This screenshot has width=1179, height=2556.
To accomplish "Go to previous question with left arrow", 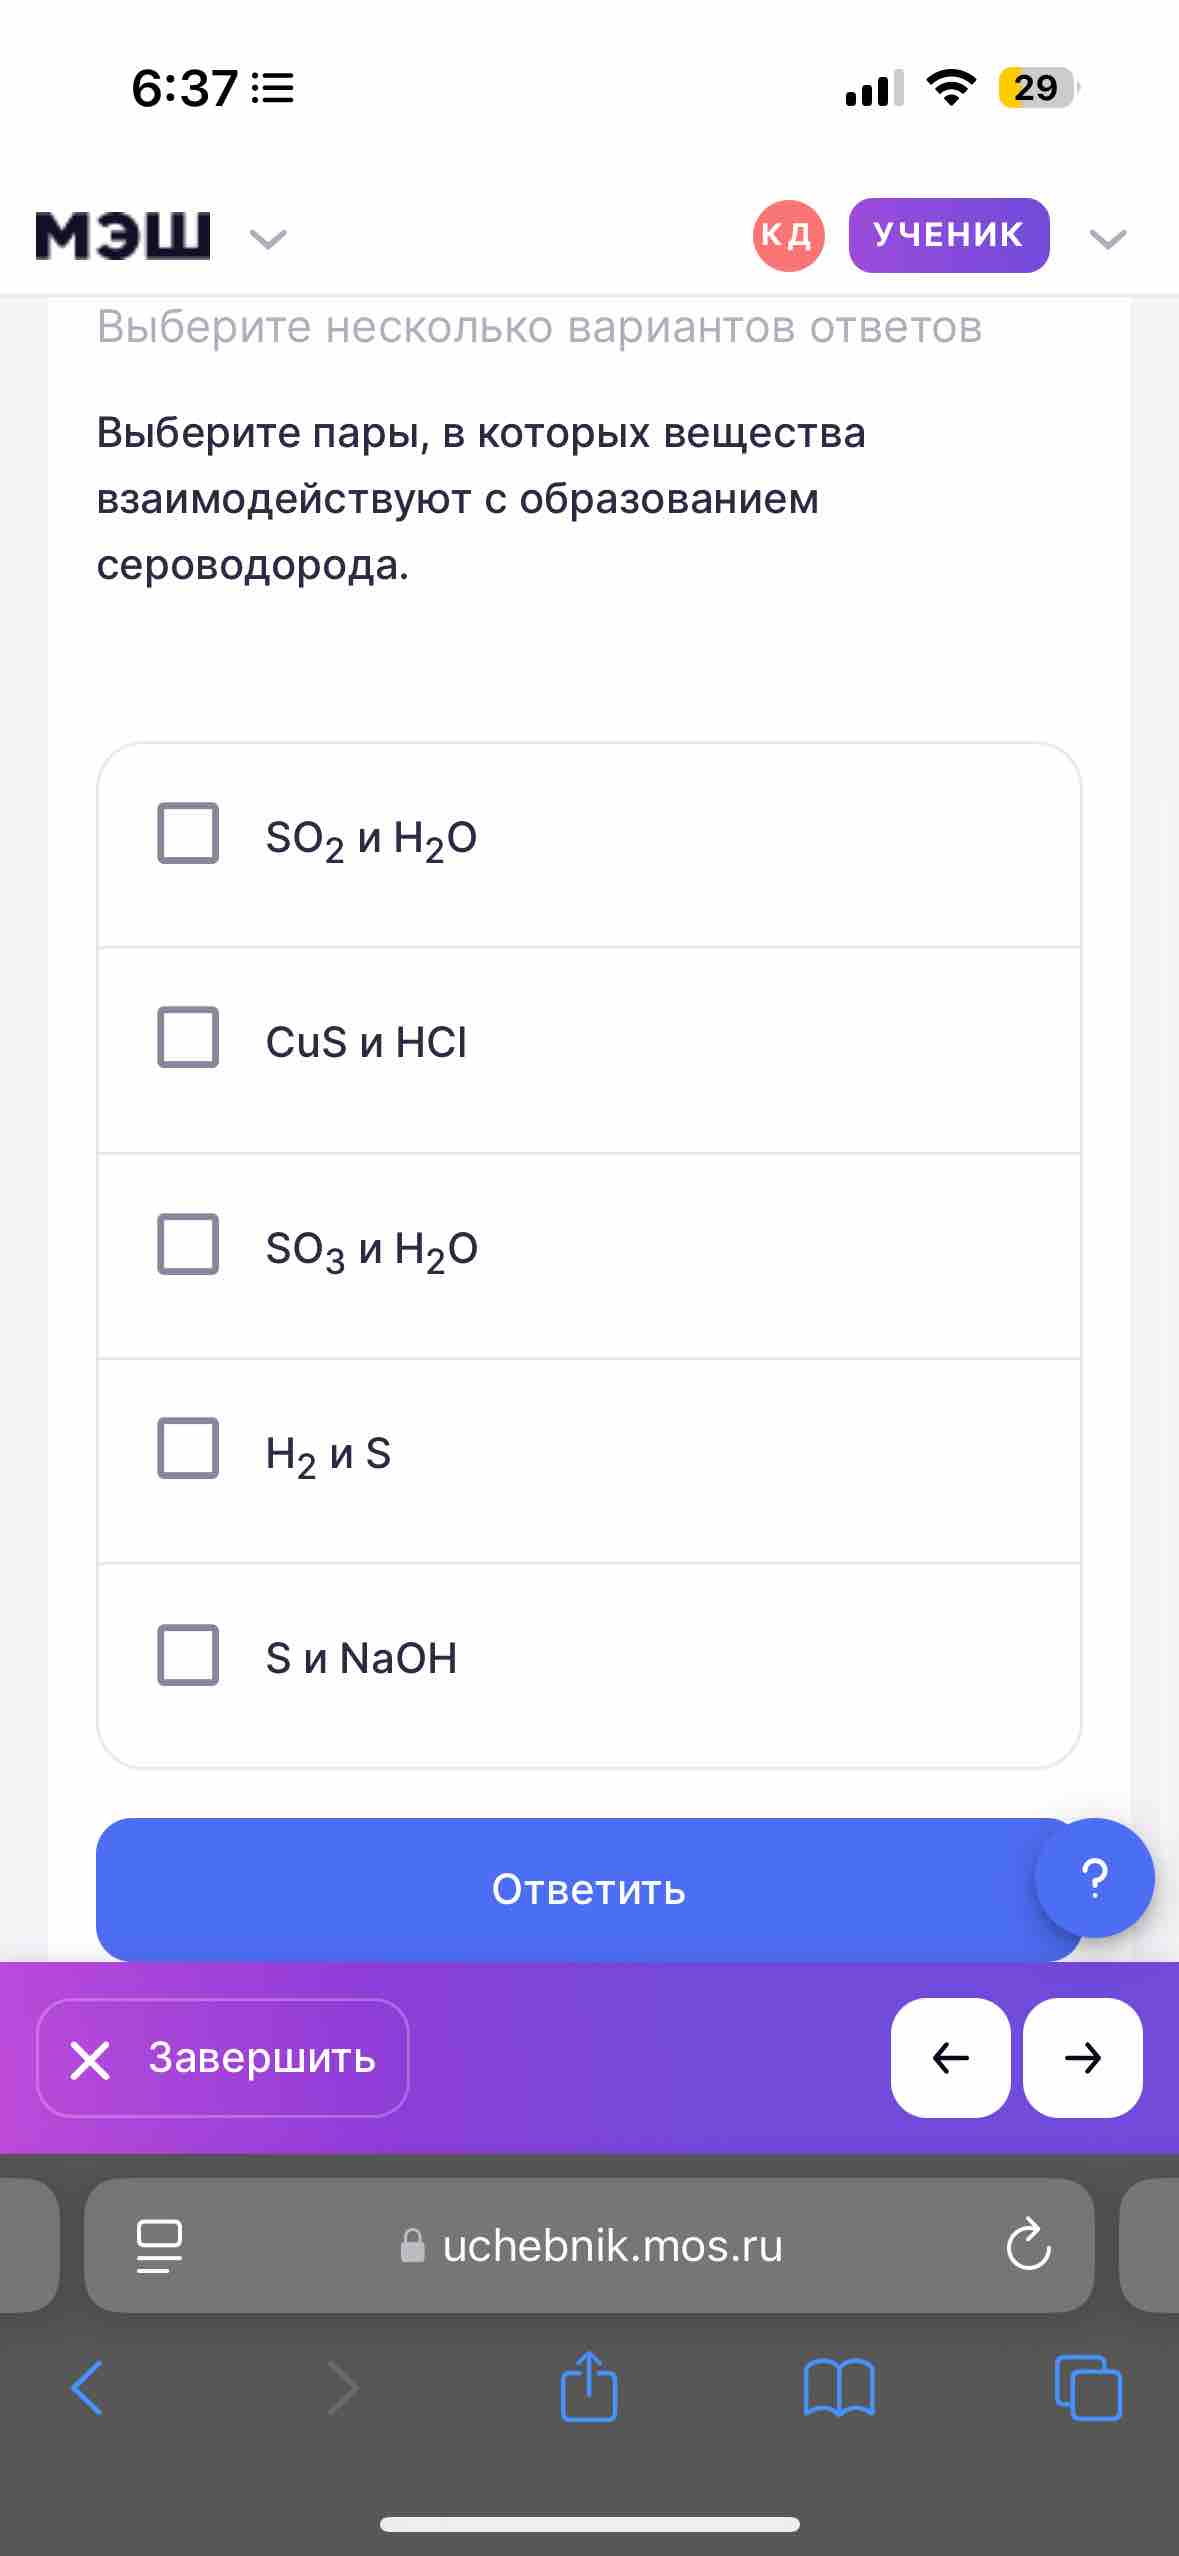I will tap(950, 2058).
